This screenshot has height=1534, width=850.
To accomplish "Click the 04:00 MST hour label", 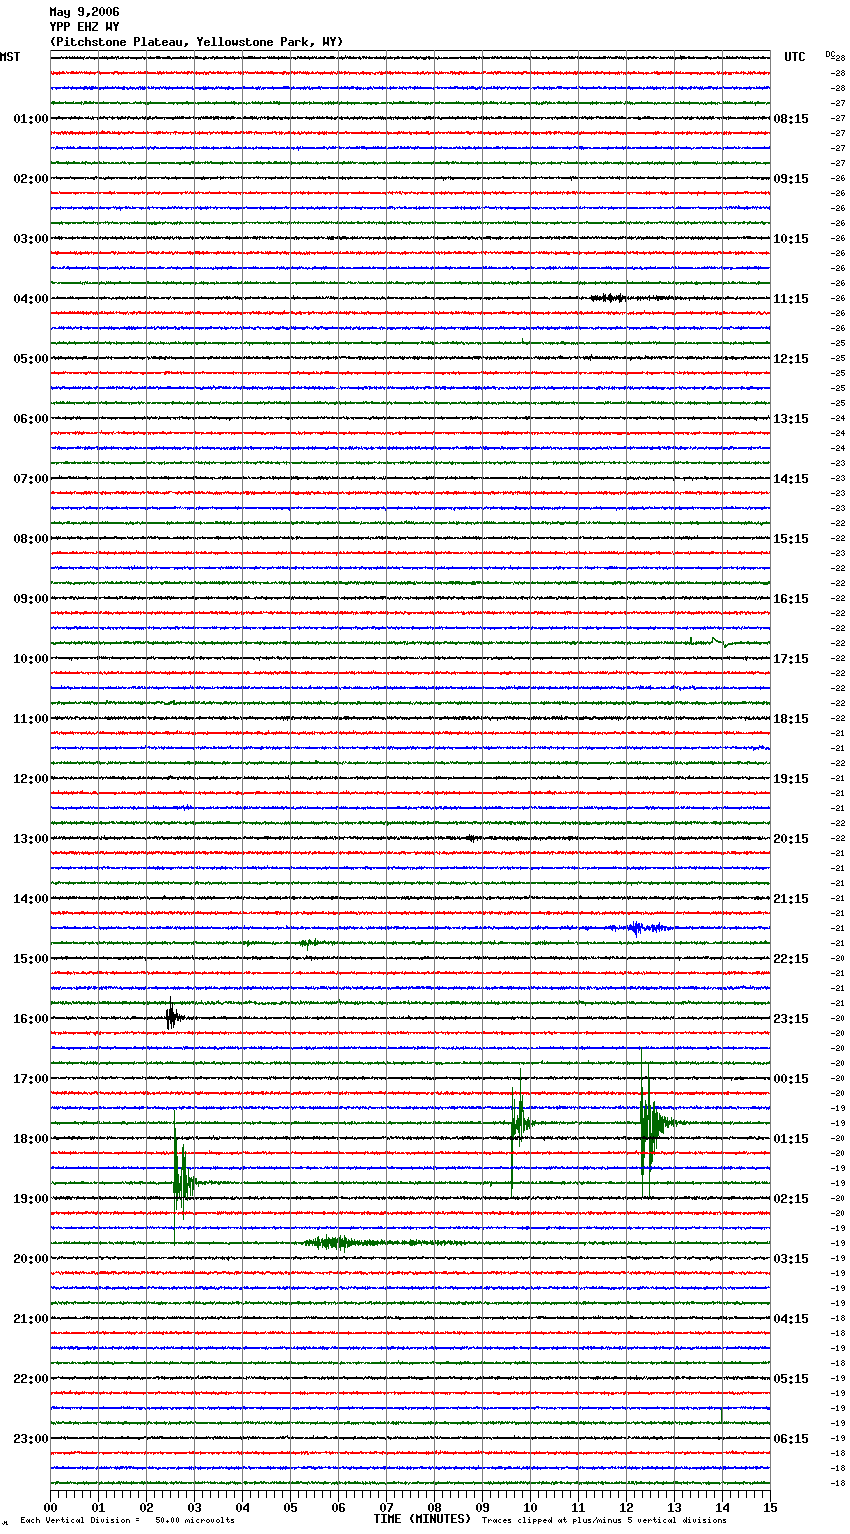I will (x=30, y=299).
